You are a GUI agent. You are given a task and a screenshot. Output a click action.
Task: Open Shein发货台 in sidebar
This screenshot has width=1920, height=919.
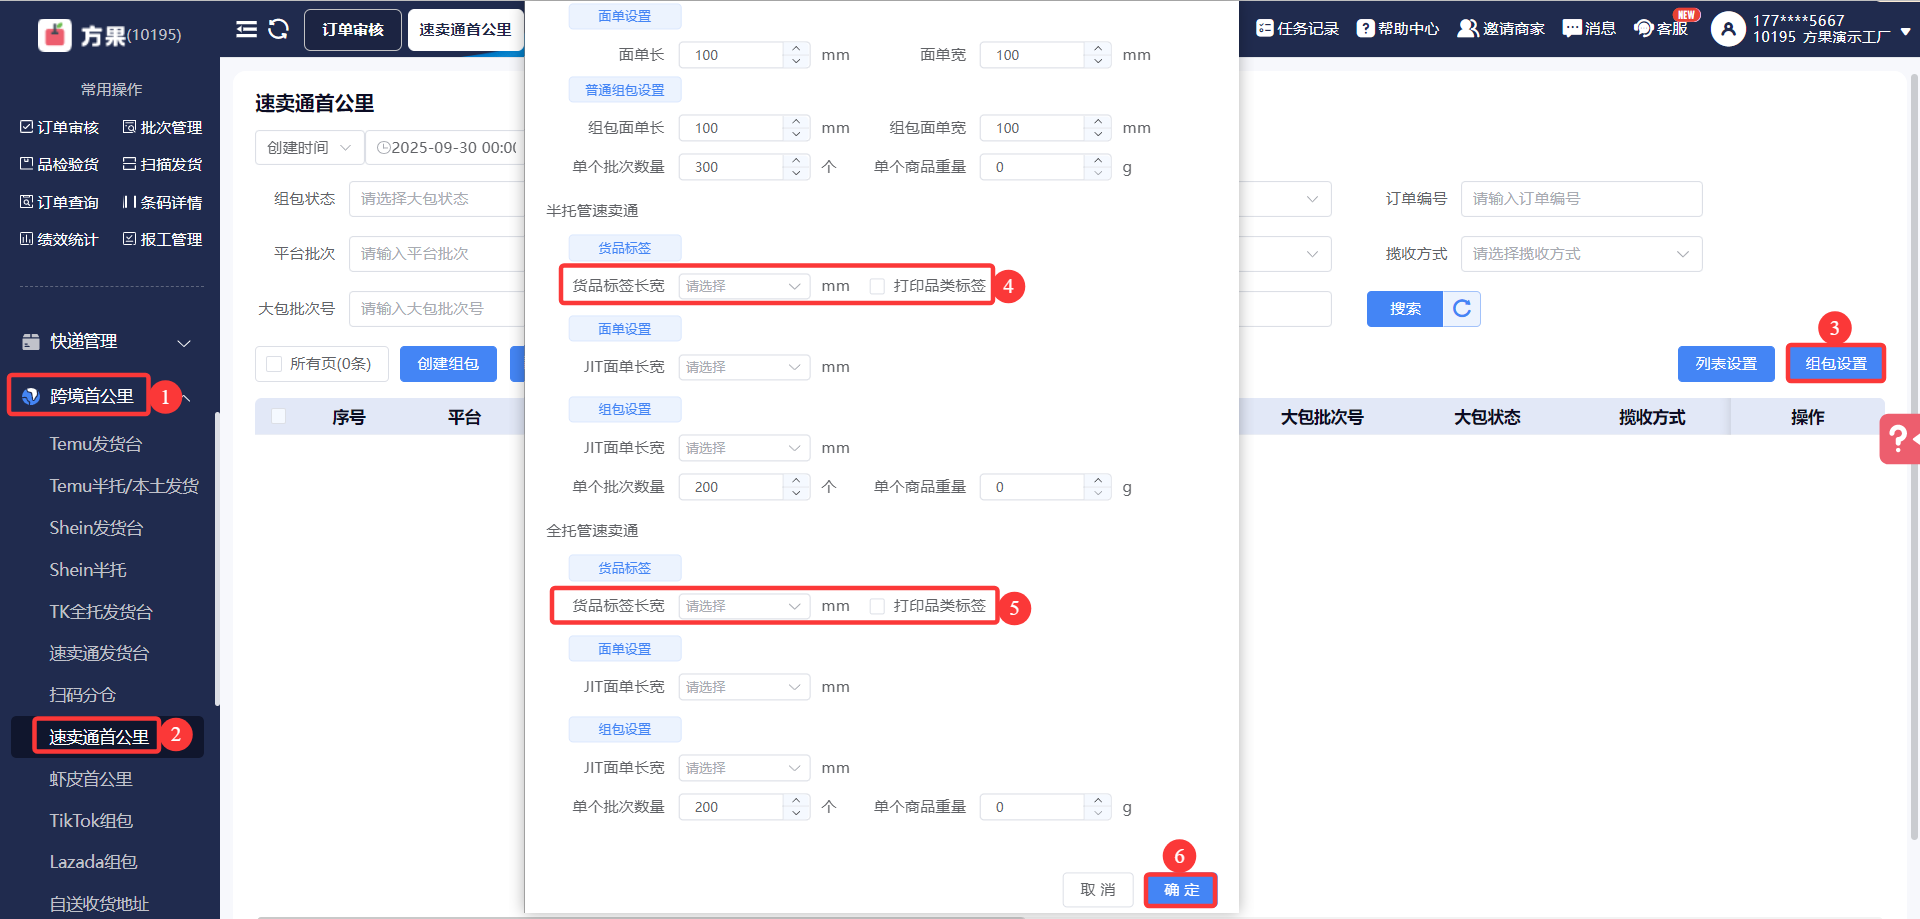pyautogui.click(x=96, y=528)
